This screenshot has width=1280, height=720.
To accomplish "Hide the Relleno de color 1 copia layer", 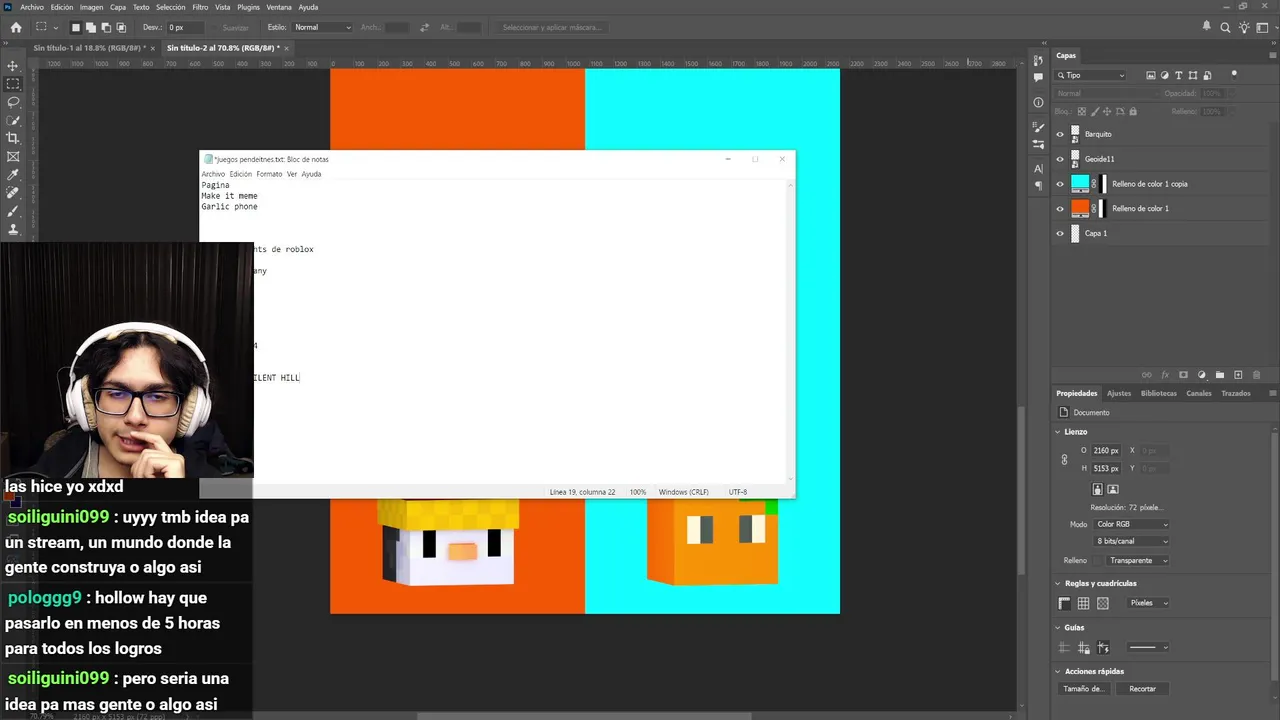I will coord(1060,184).
